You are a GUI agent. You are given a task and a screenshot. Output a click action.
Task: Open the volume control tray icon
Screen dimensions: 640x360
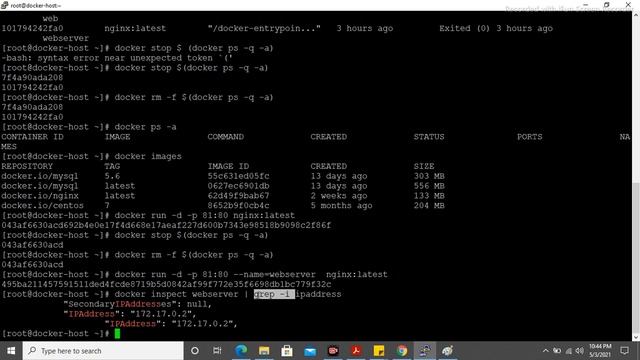click(580, 351)
